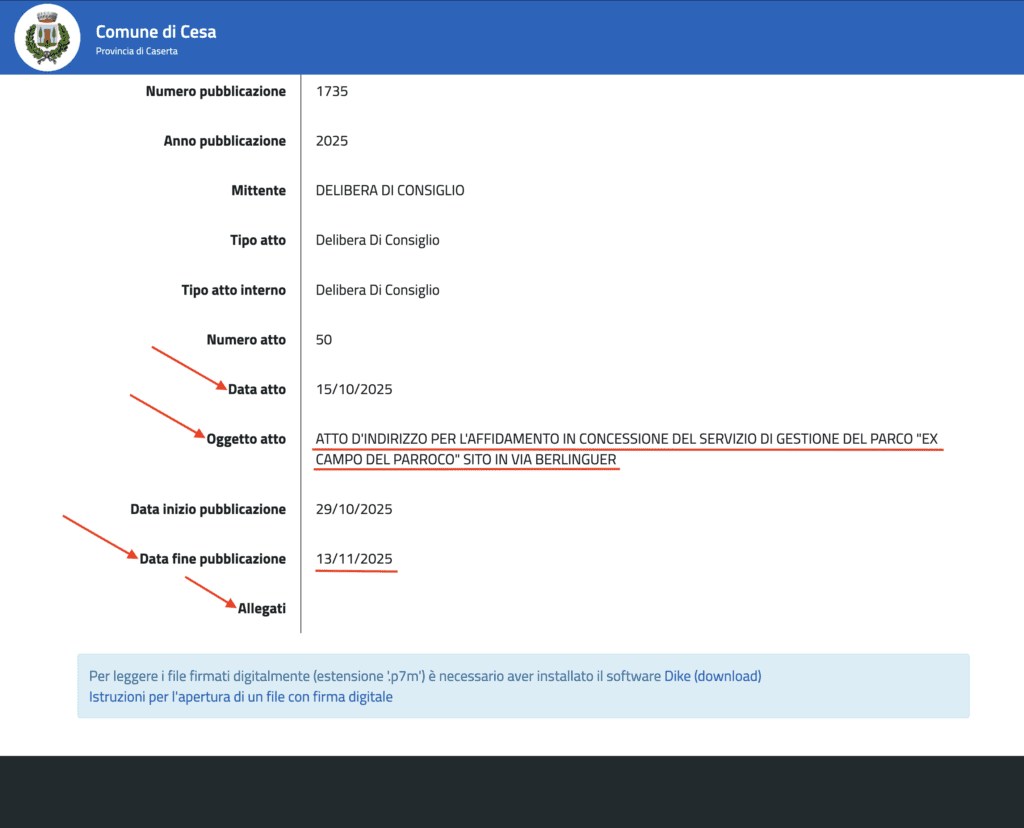Click the Mittente value DELIBERA DI CONSIGLIO
The image size is (1024, 828).
tap(390, 190)
